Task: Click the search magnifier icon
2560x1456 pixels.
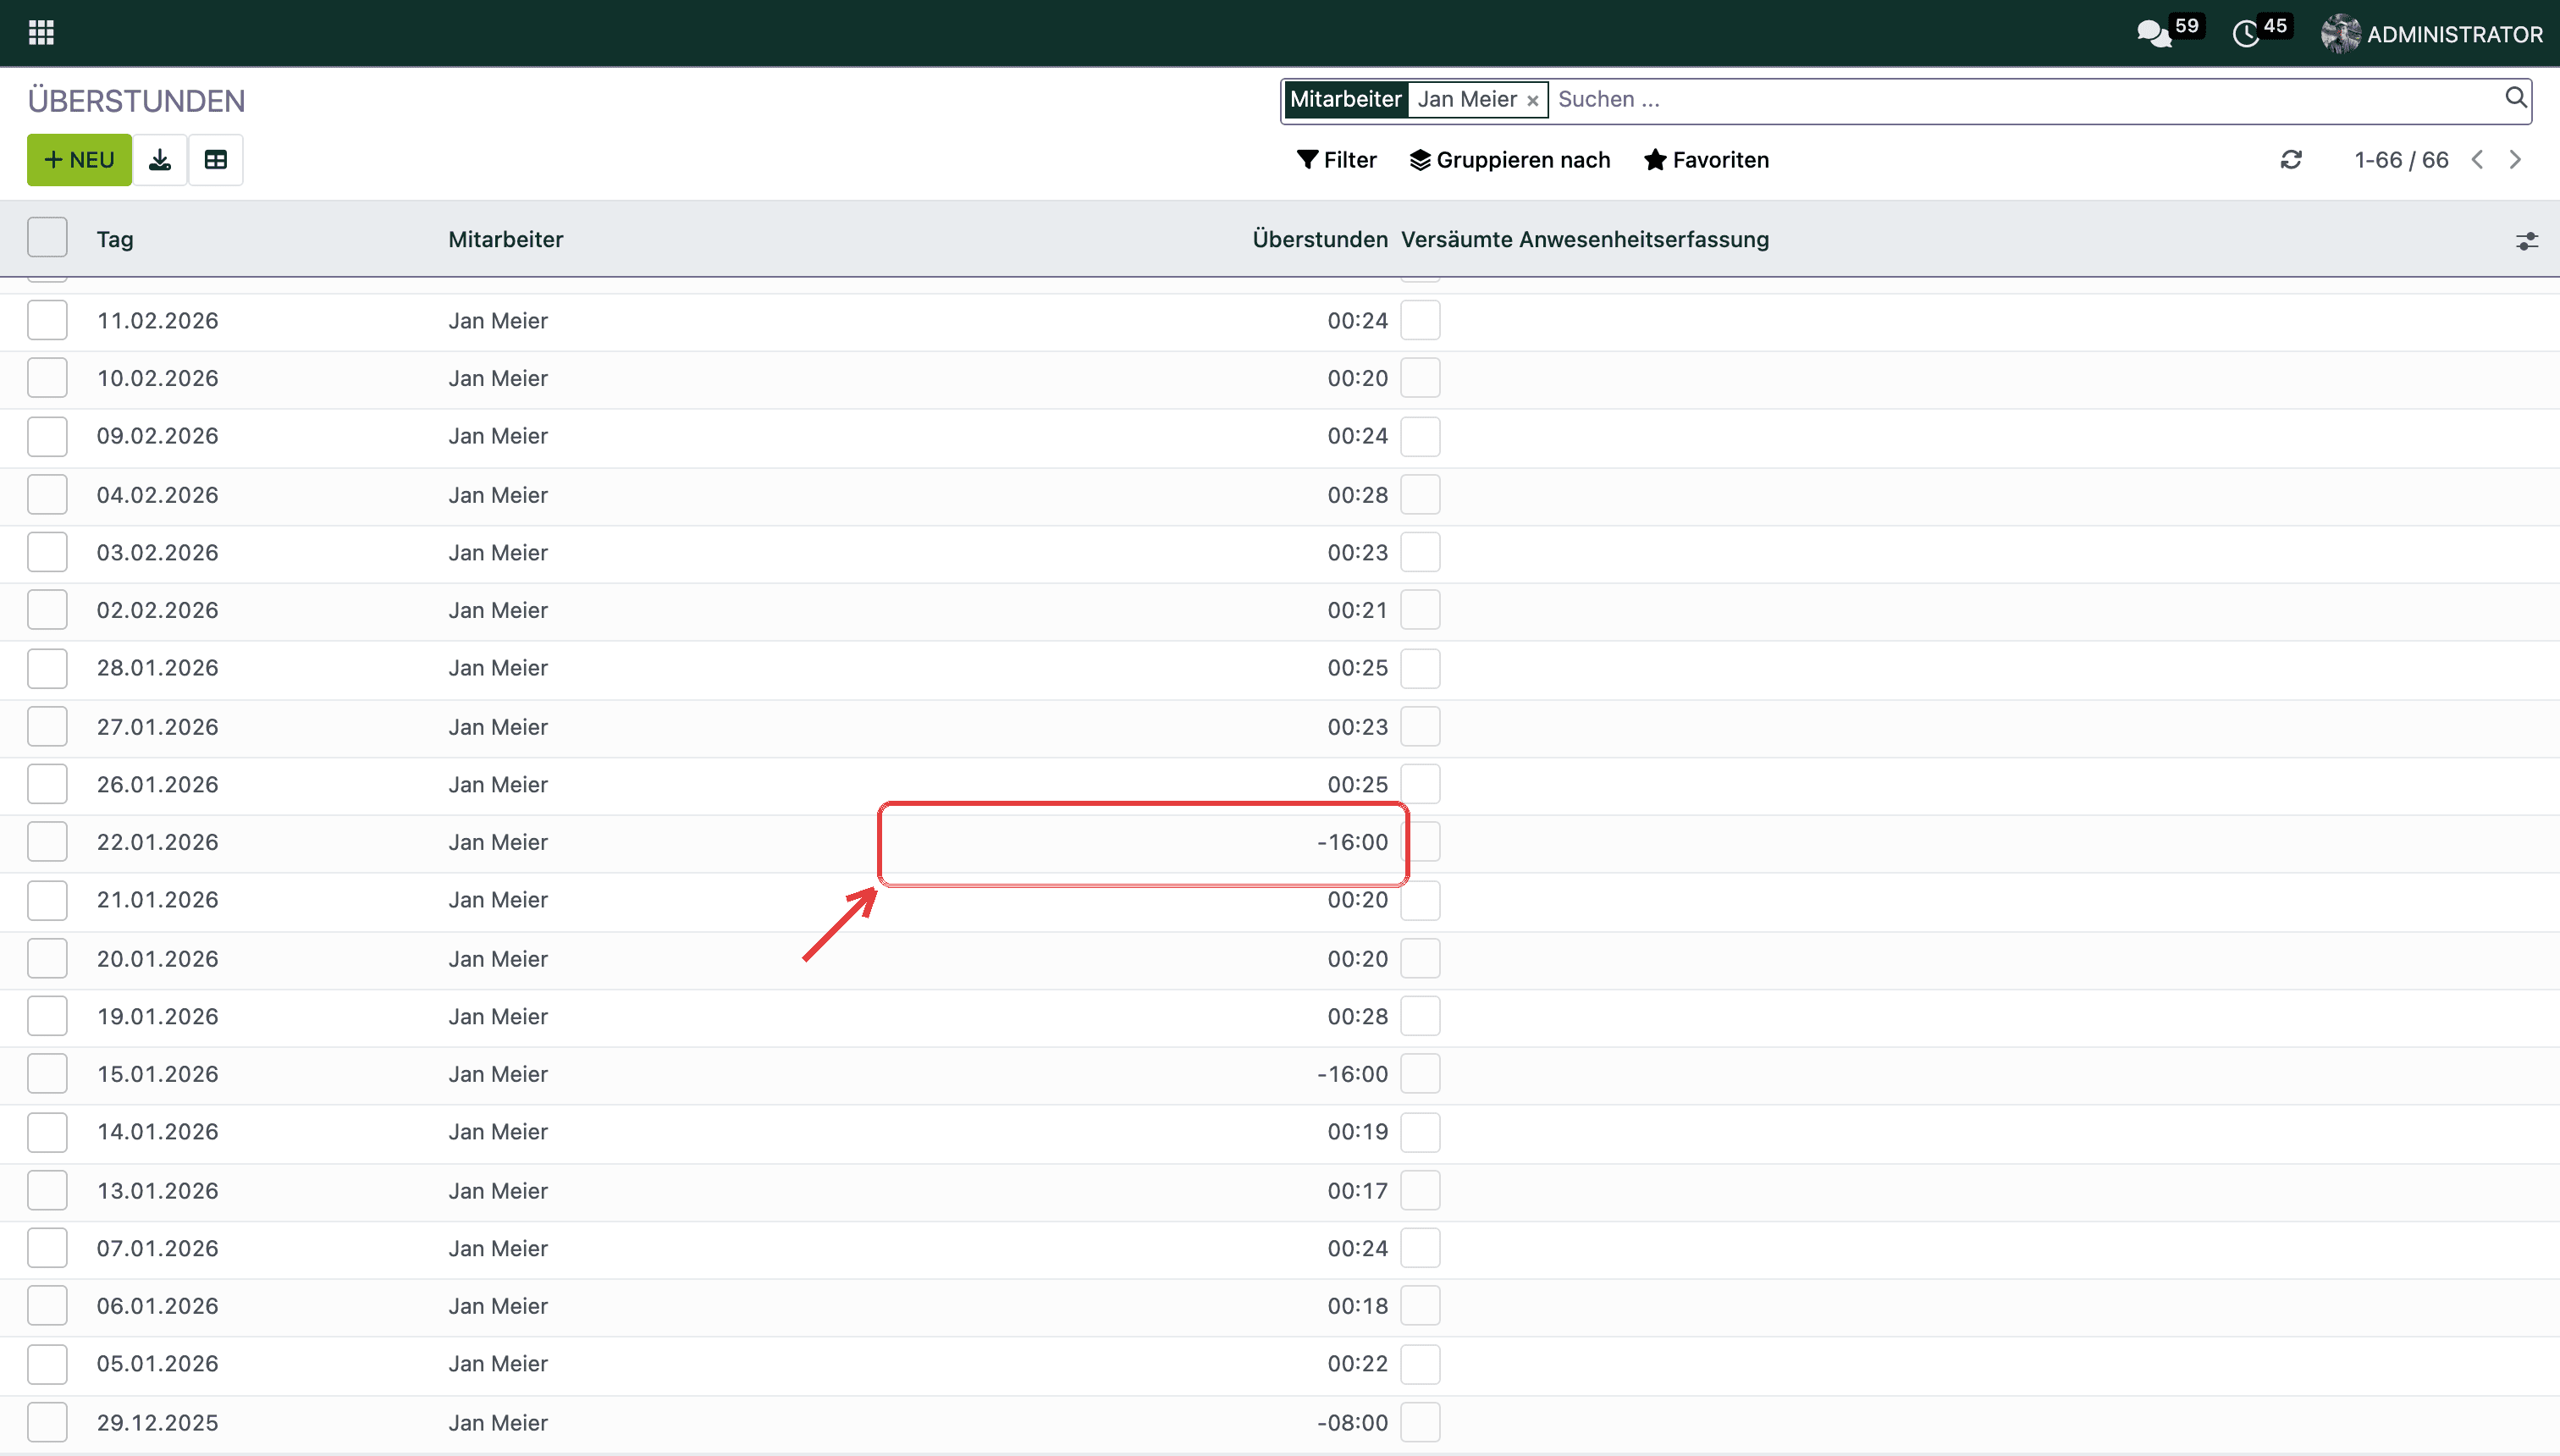Action: point(2516,98)
